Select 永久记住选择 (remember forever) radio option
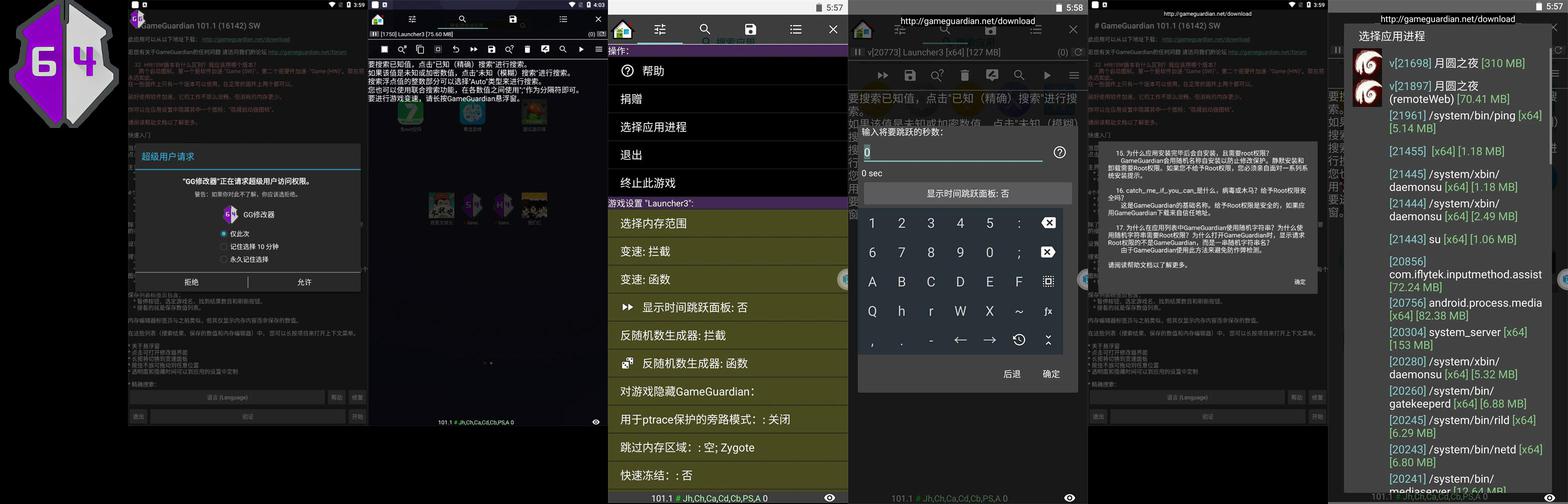Image resolution: width=1568 pixels, height=504 pixels. [x=244, y=259]
